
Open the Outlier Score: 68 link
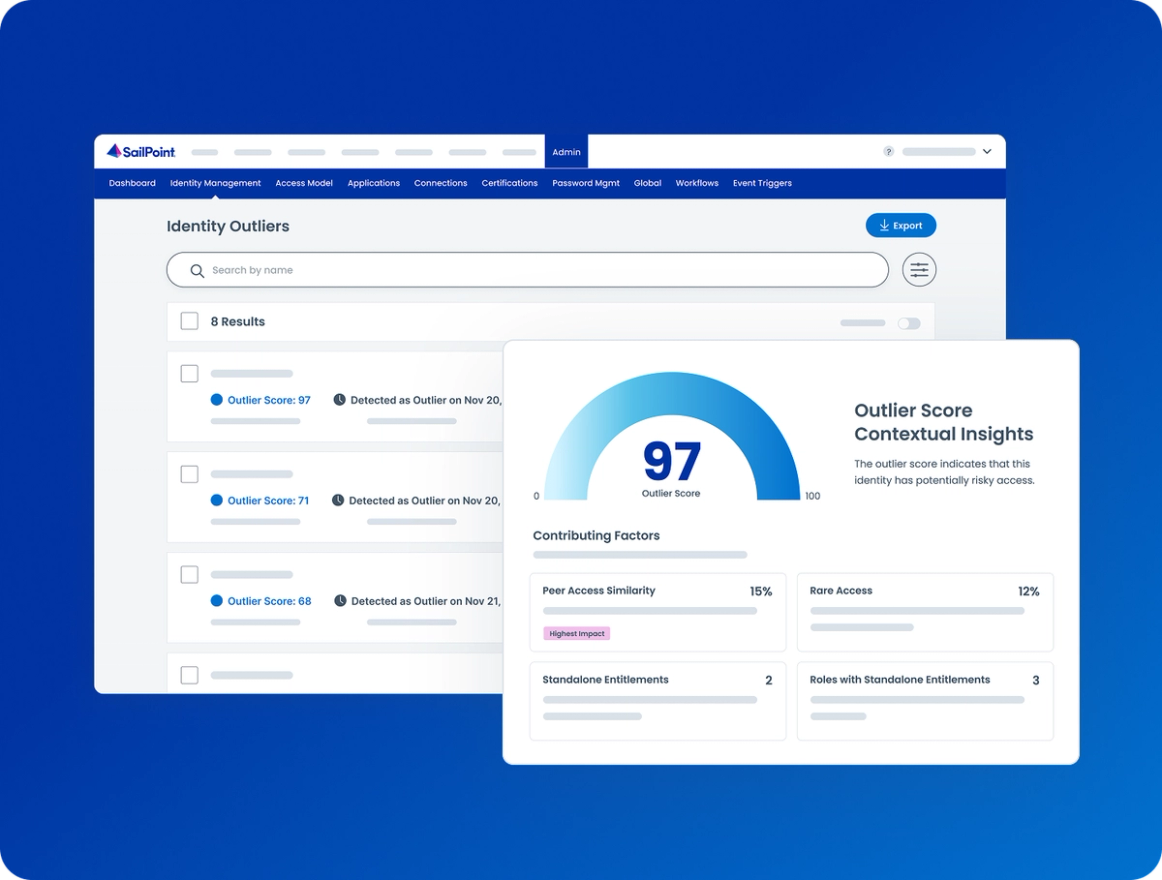coord(269,601)
